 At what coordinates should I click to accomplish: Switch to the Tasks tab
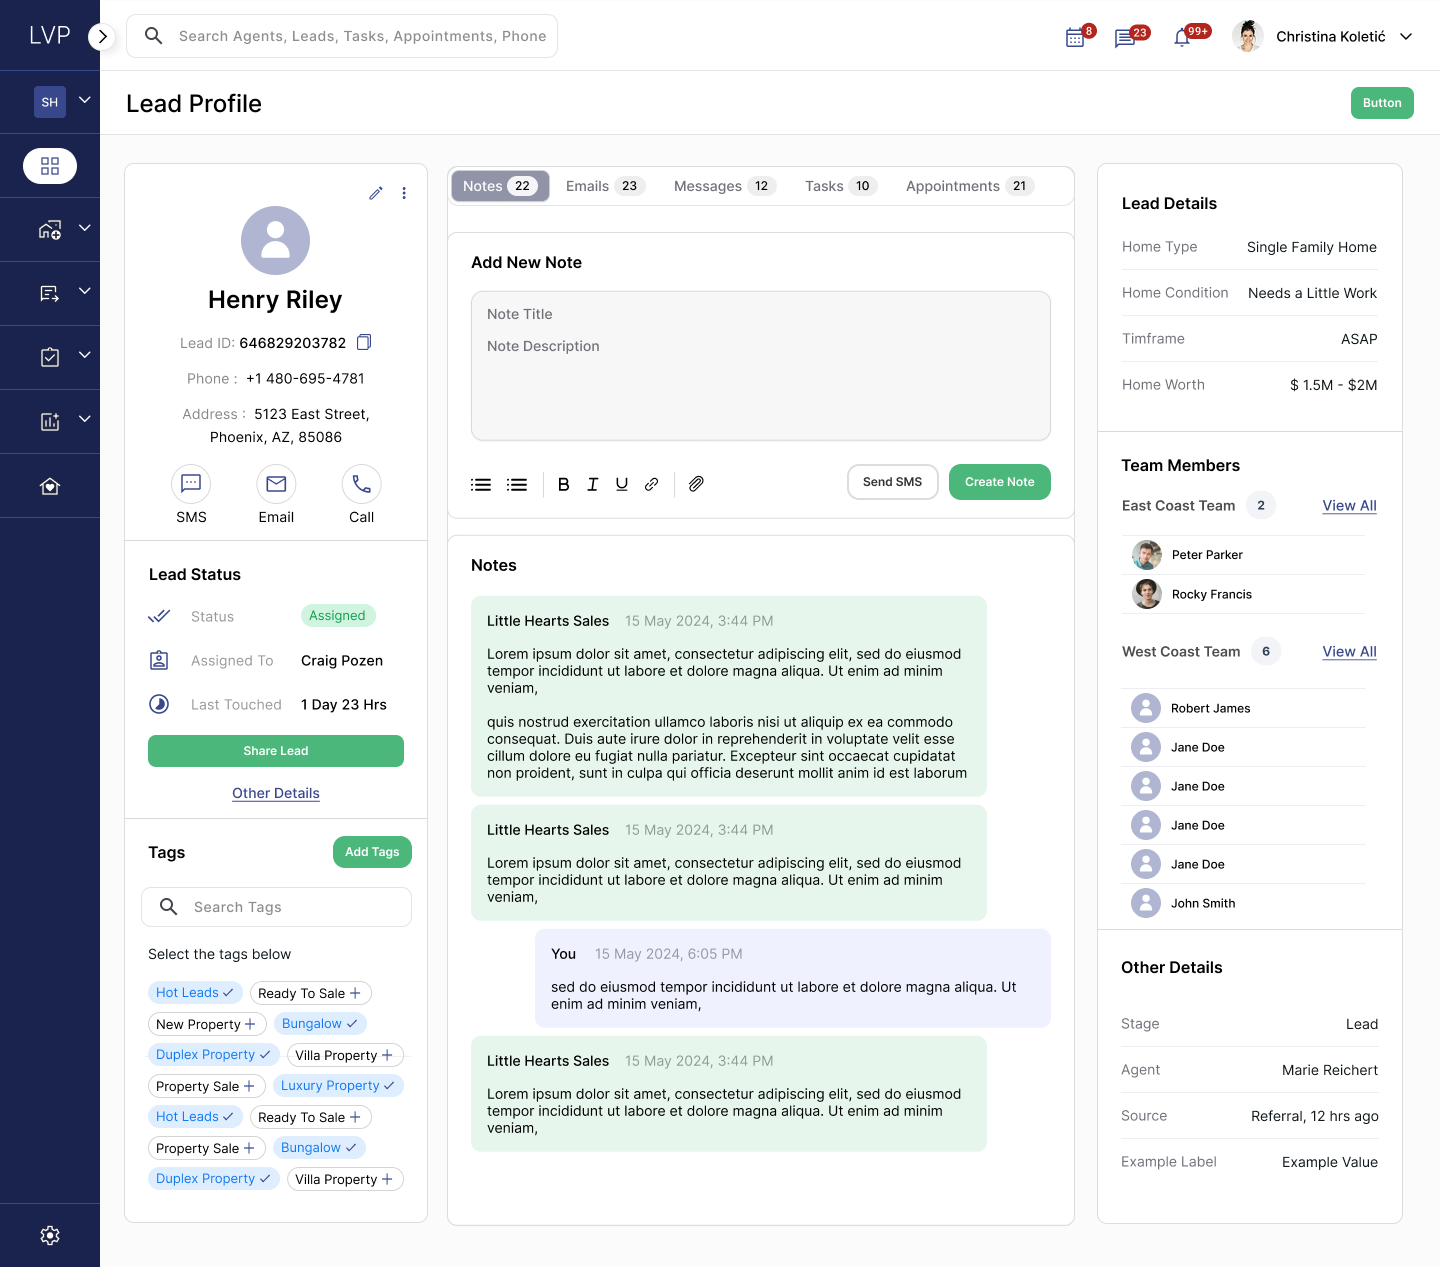(x=840, y=186)
